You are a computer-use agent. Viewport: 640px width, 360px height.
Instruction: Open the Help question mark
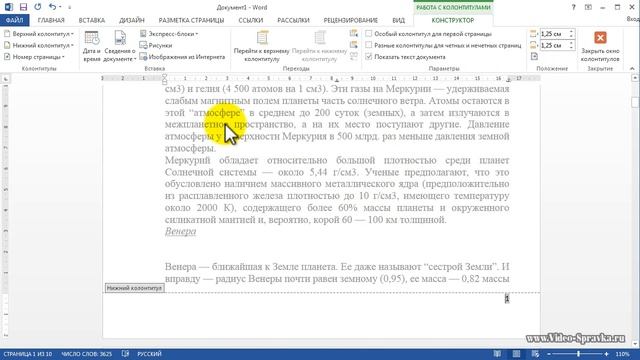(573, 7)
